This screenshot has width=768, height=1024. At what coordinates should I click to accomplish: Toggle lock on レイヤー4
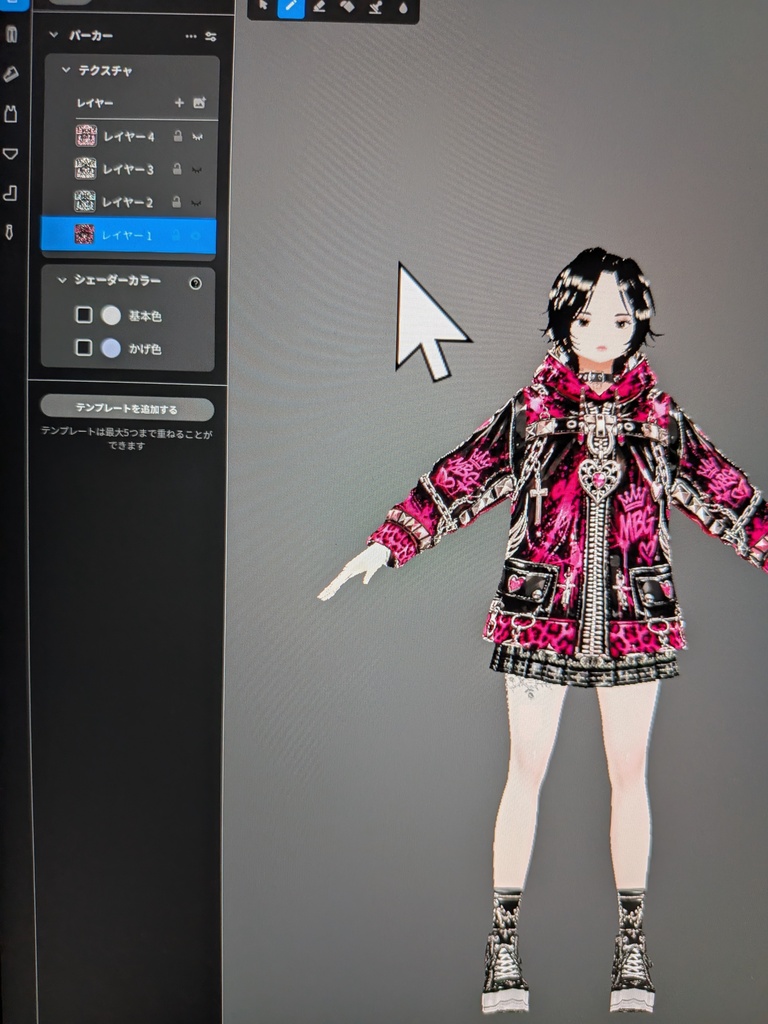tap(177, 136)
